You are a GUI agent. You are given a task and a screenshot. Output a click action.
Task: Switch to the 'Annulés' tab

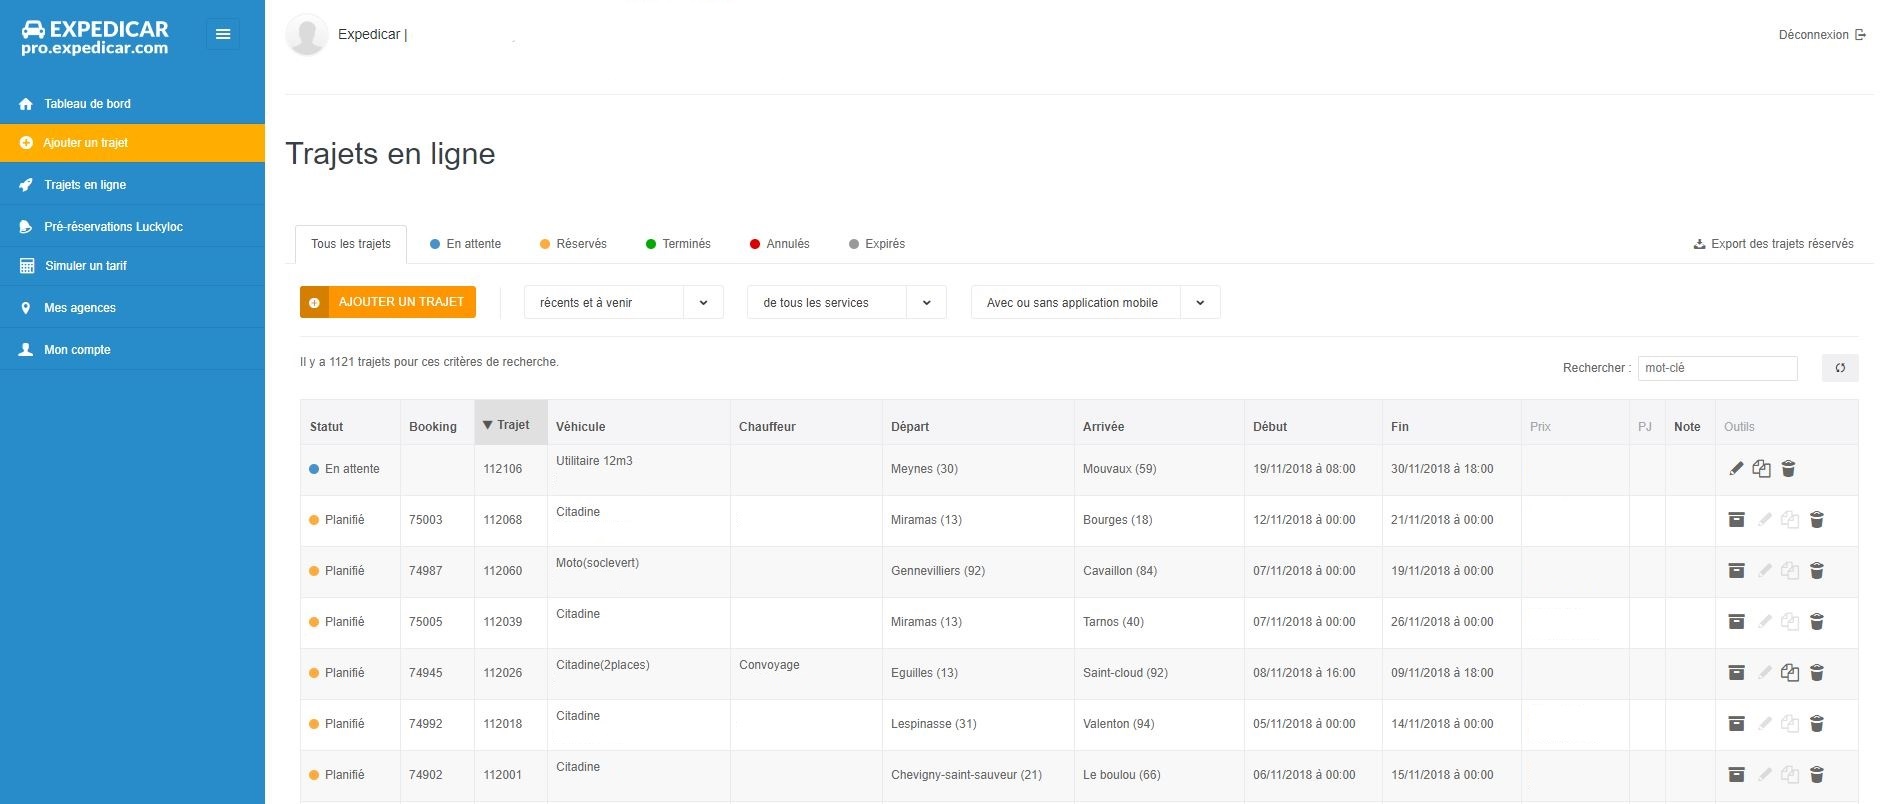[780, 244]
